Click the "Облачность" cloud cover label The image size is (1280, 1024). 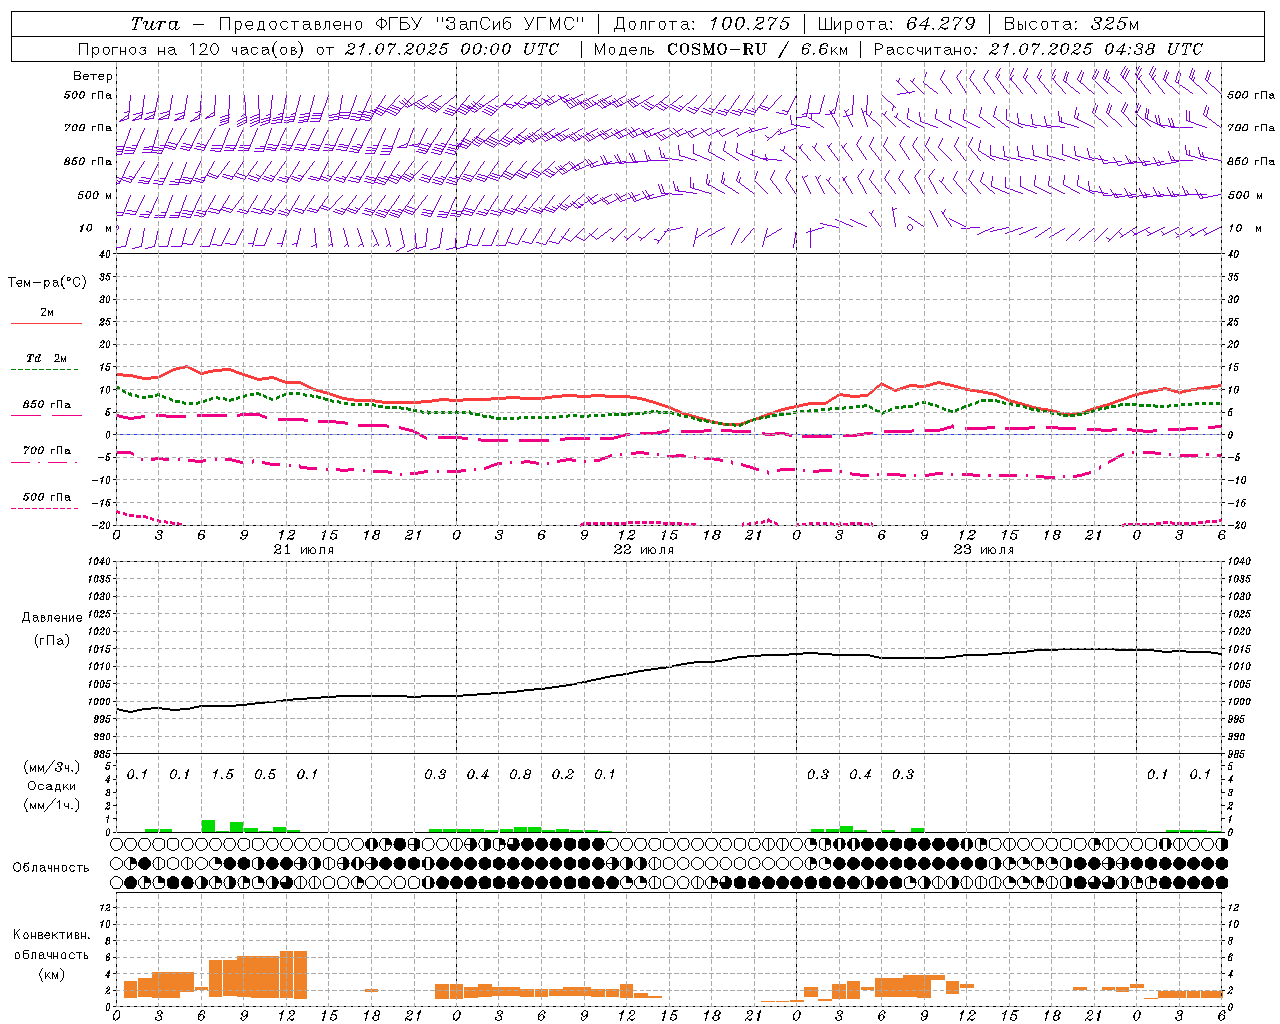[51, 868]
